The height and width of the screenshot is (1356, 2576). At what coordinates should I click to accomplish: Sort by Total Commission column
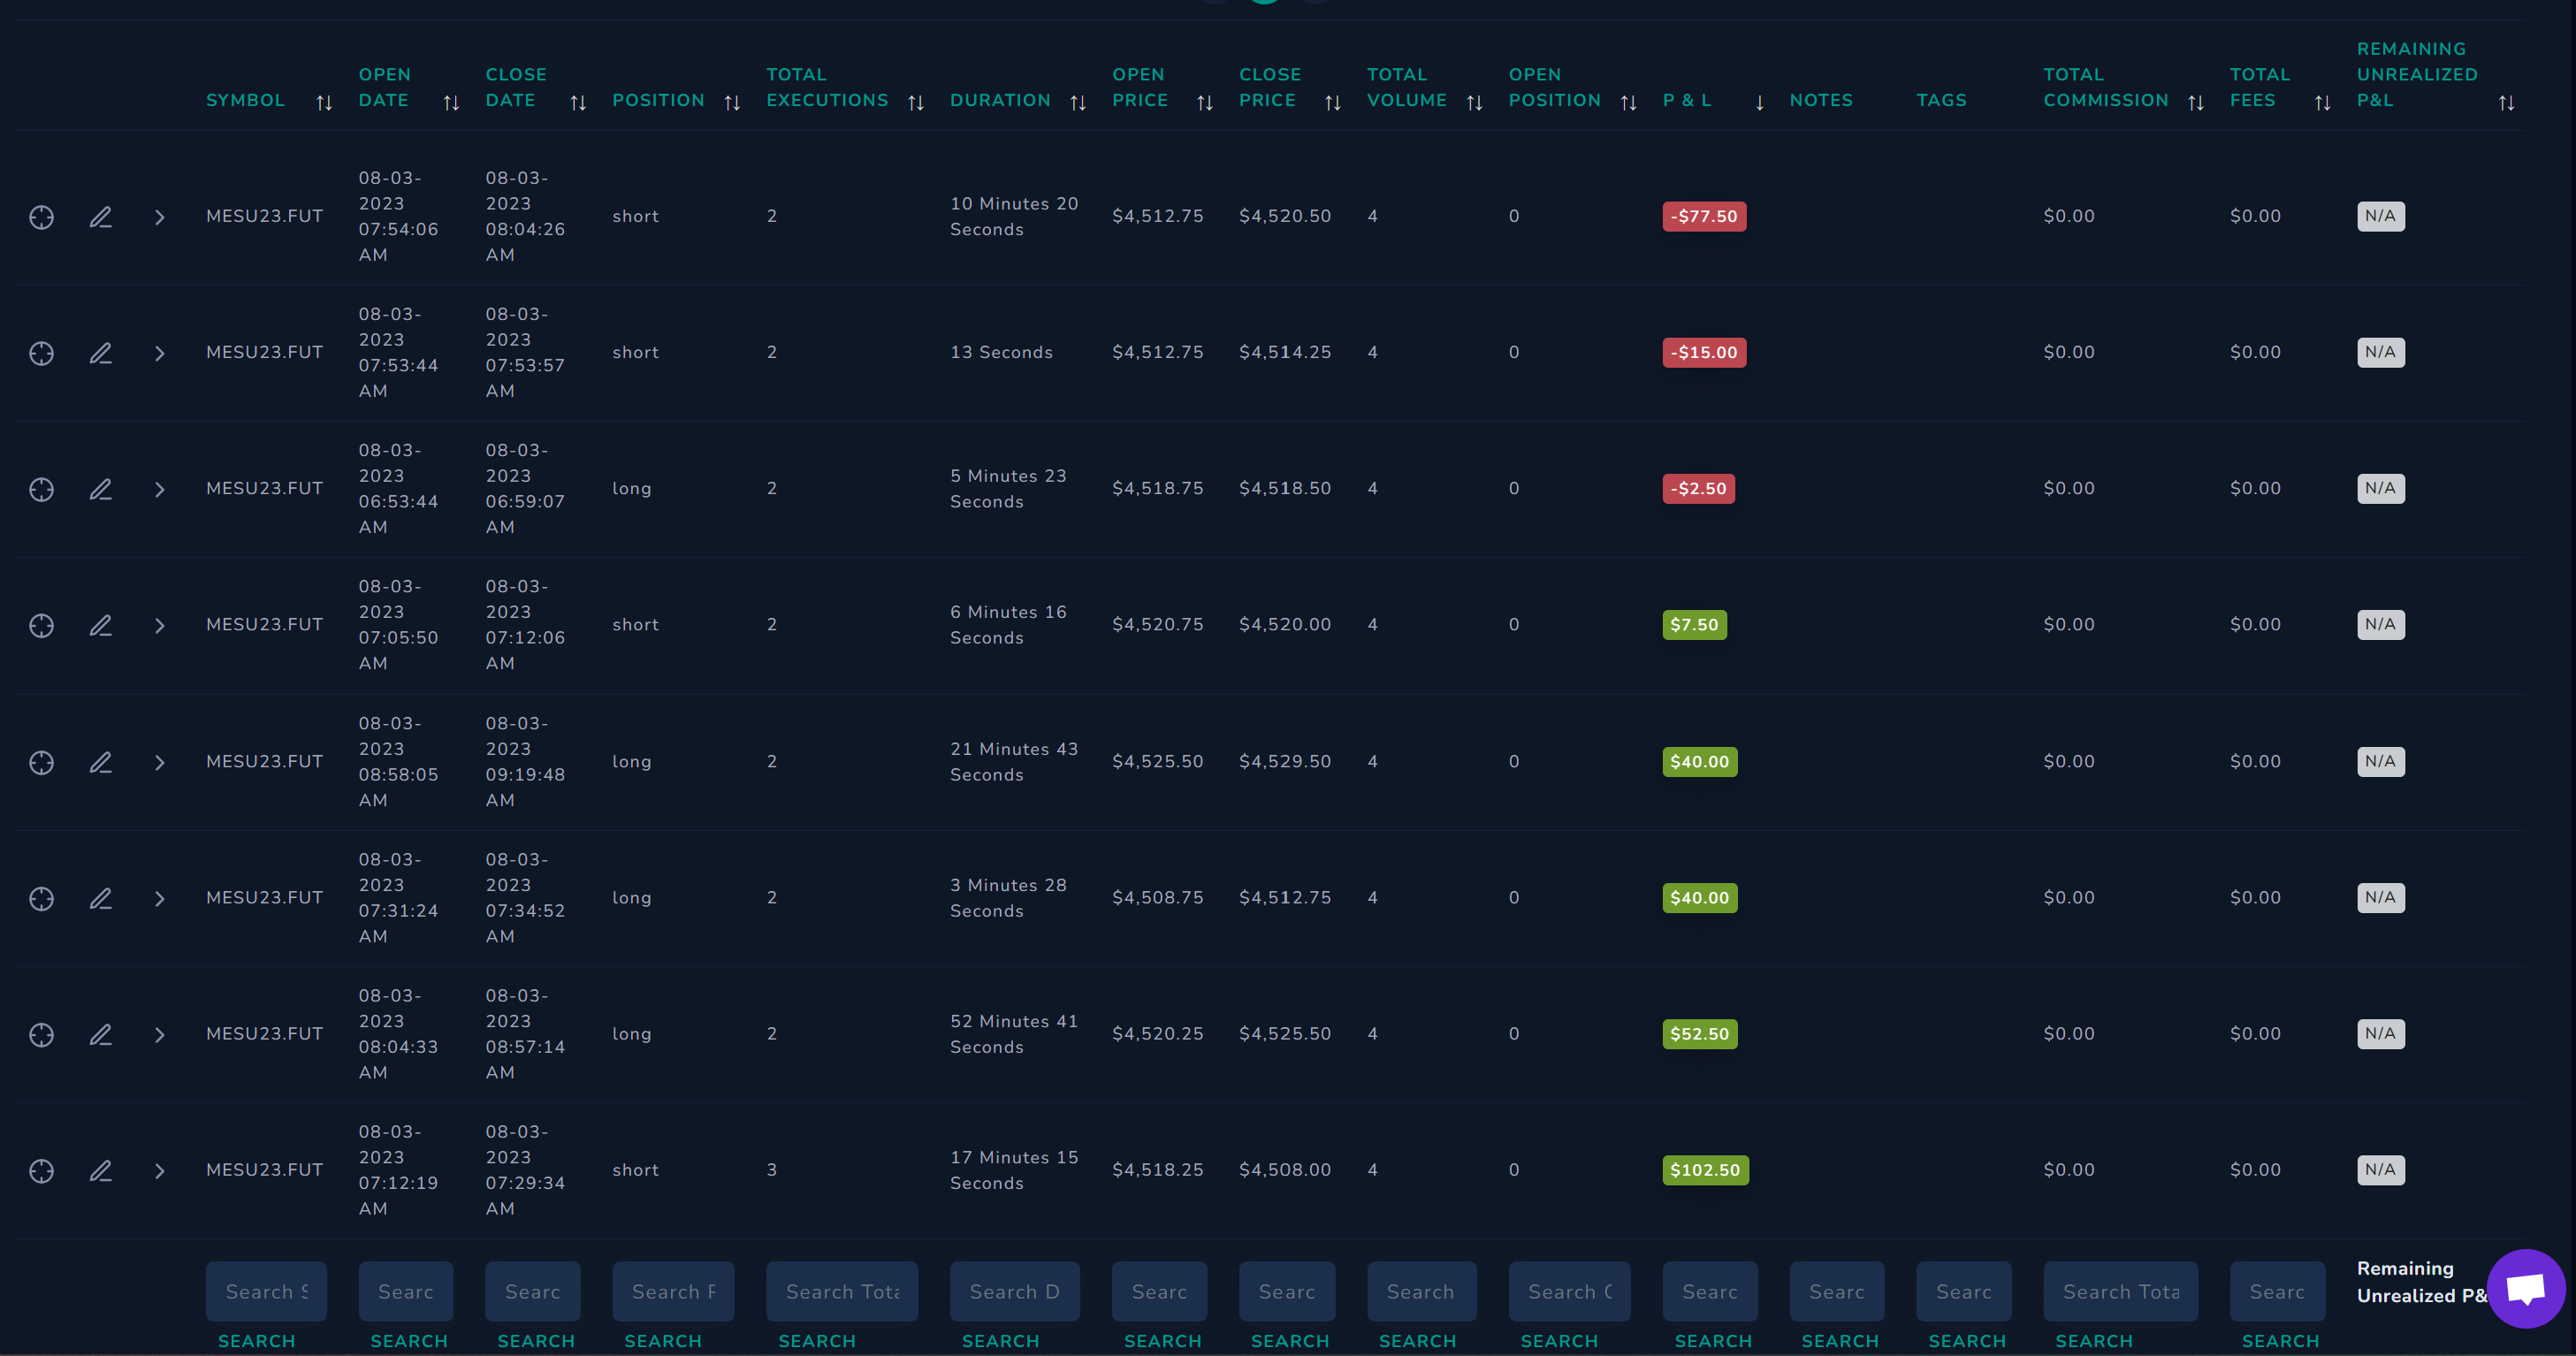pos(2196,102)
